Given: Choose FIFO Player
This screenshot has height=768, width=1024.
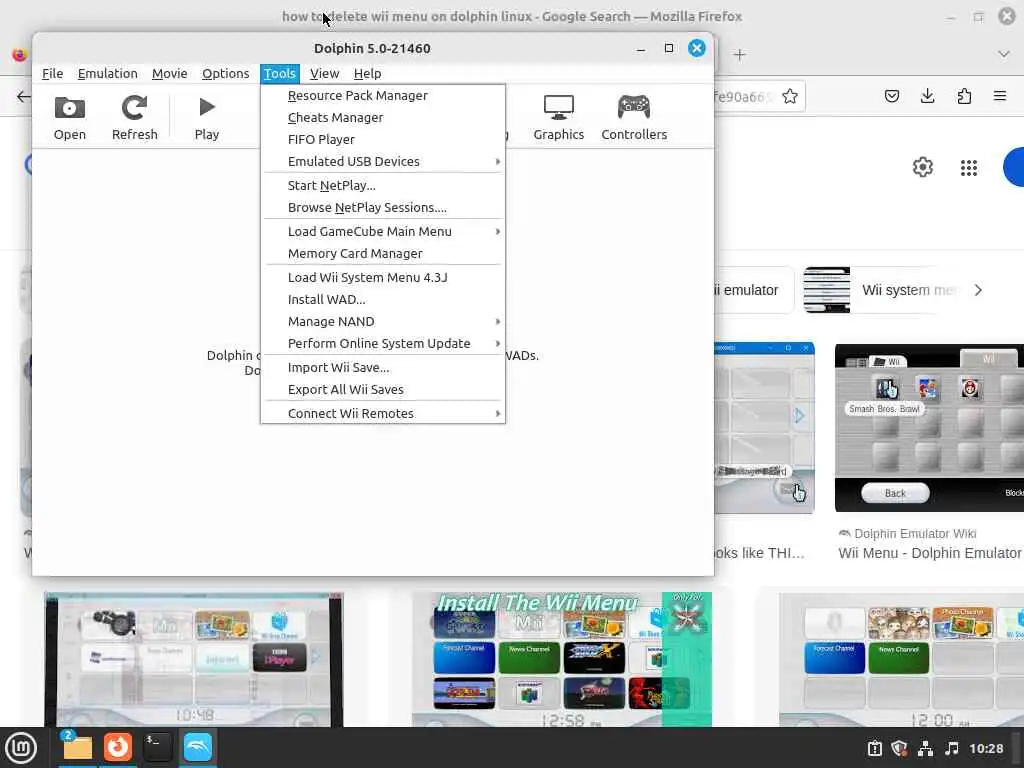Looking at the screenshot, I should click(383, 139).
